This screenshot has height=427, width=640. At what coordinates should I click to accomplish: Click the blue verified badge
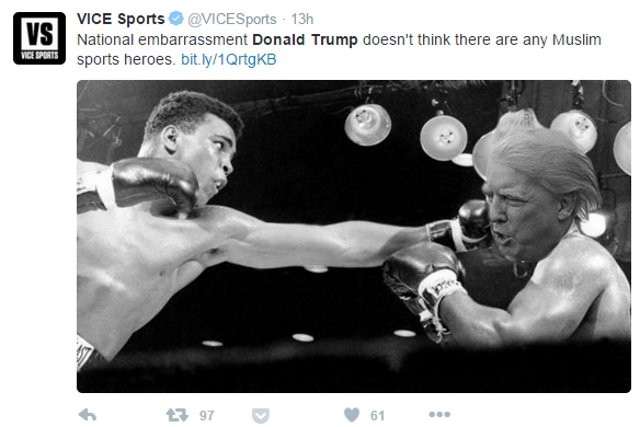pos(176,18)
